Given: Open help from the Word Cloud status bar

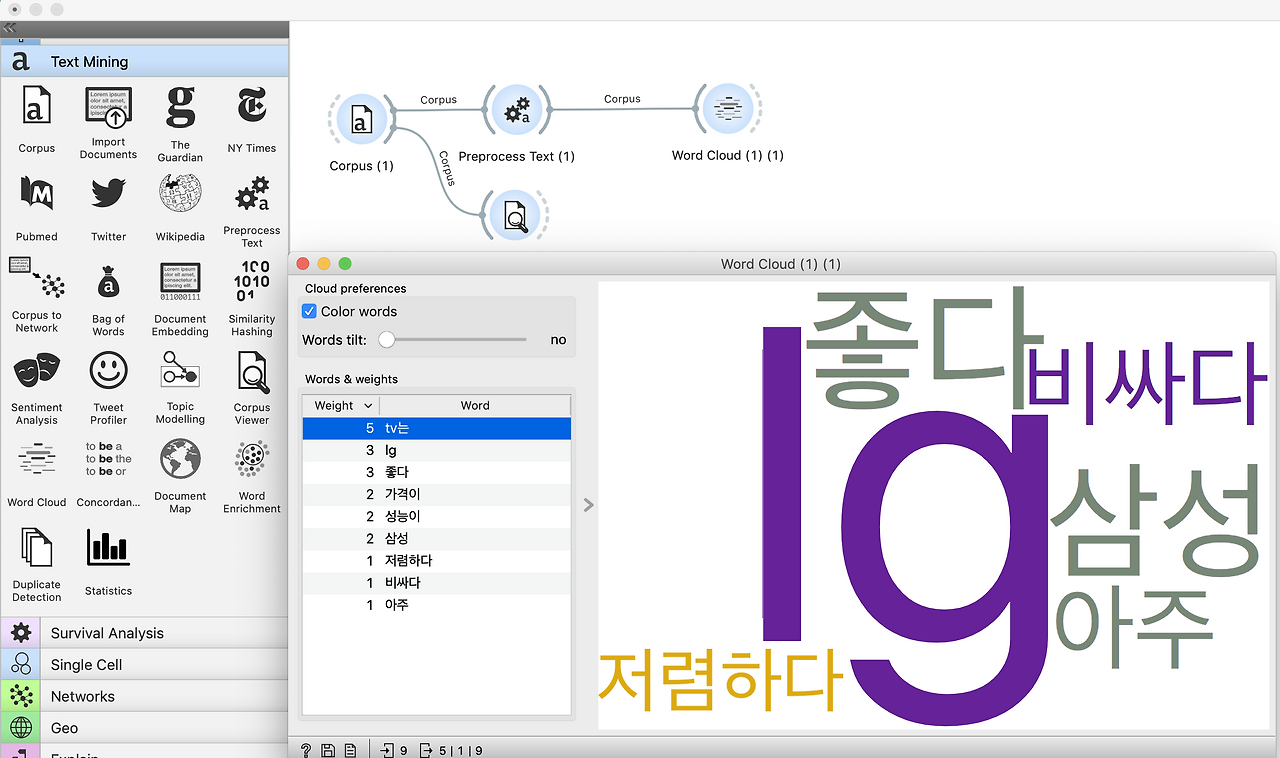Looking at the screenshot, I should pos(306,750).
